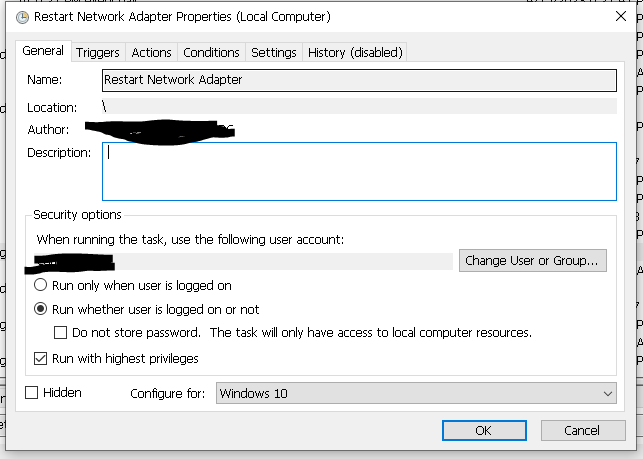The image size is (643, 459).
Task: Click the task scheduler clock icon in title bar
Action: (x=22, y=17)
